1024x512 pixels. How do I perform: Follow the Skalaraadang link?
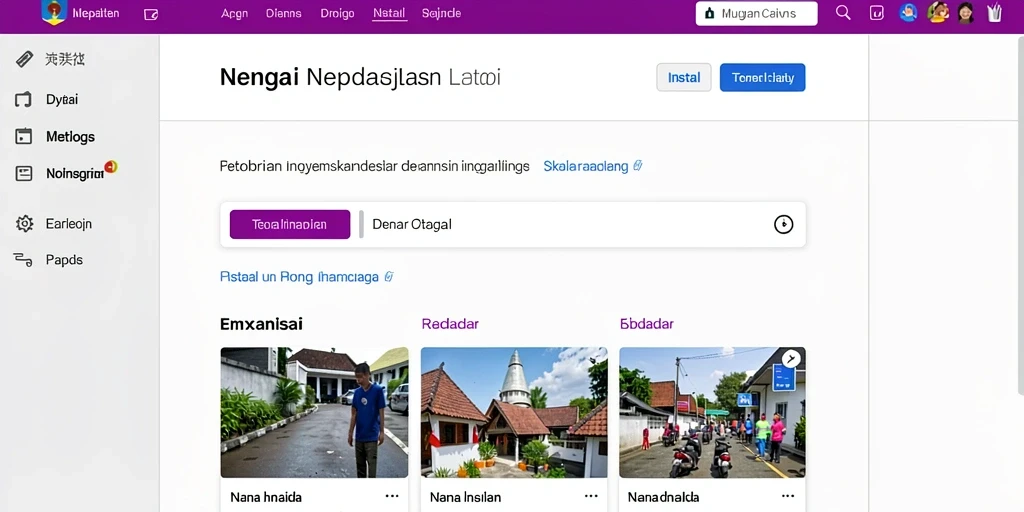point(586,167)
